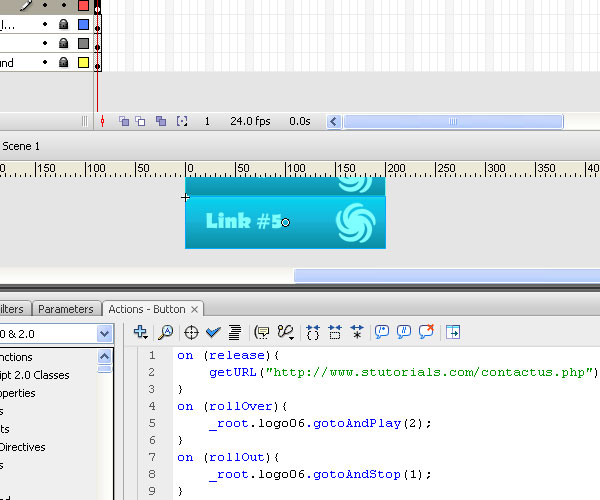The width and height of the screenshot is (600, 500).
Task: Apply a line comment with the // bubble icon
Action: coord(404,332)
